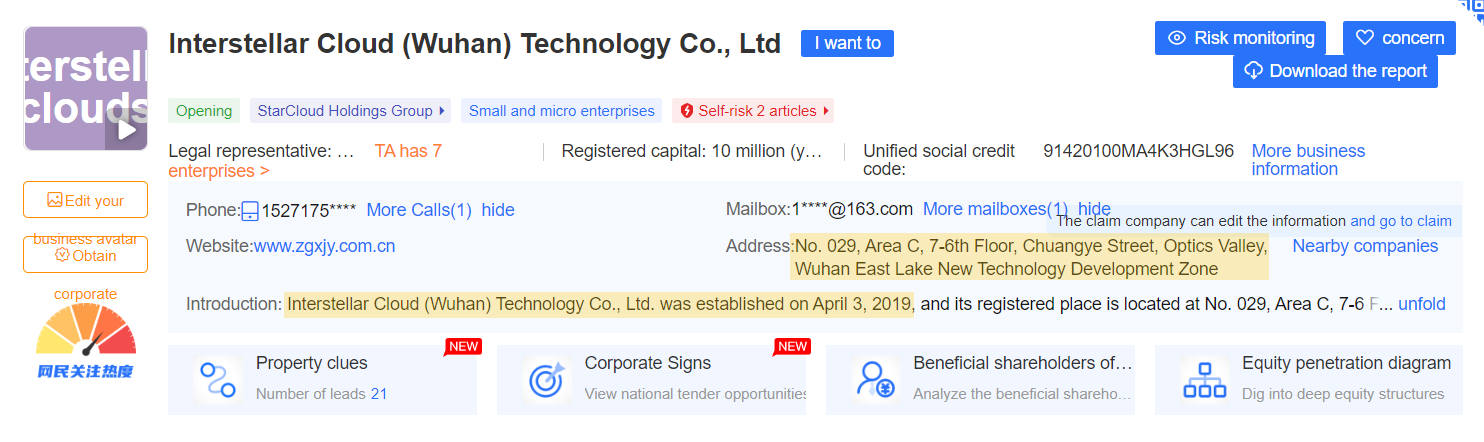This screenshot has height=442, width=1484.
Task: Play the company logo video thumbnail
Action: point(127,129)
